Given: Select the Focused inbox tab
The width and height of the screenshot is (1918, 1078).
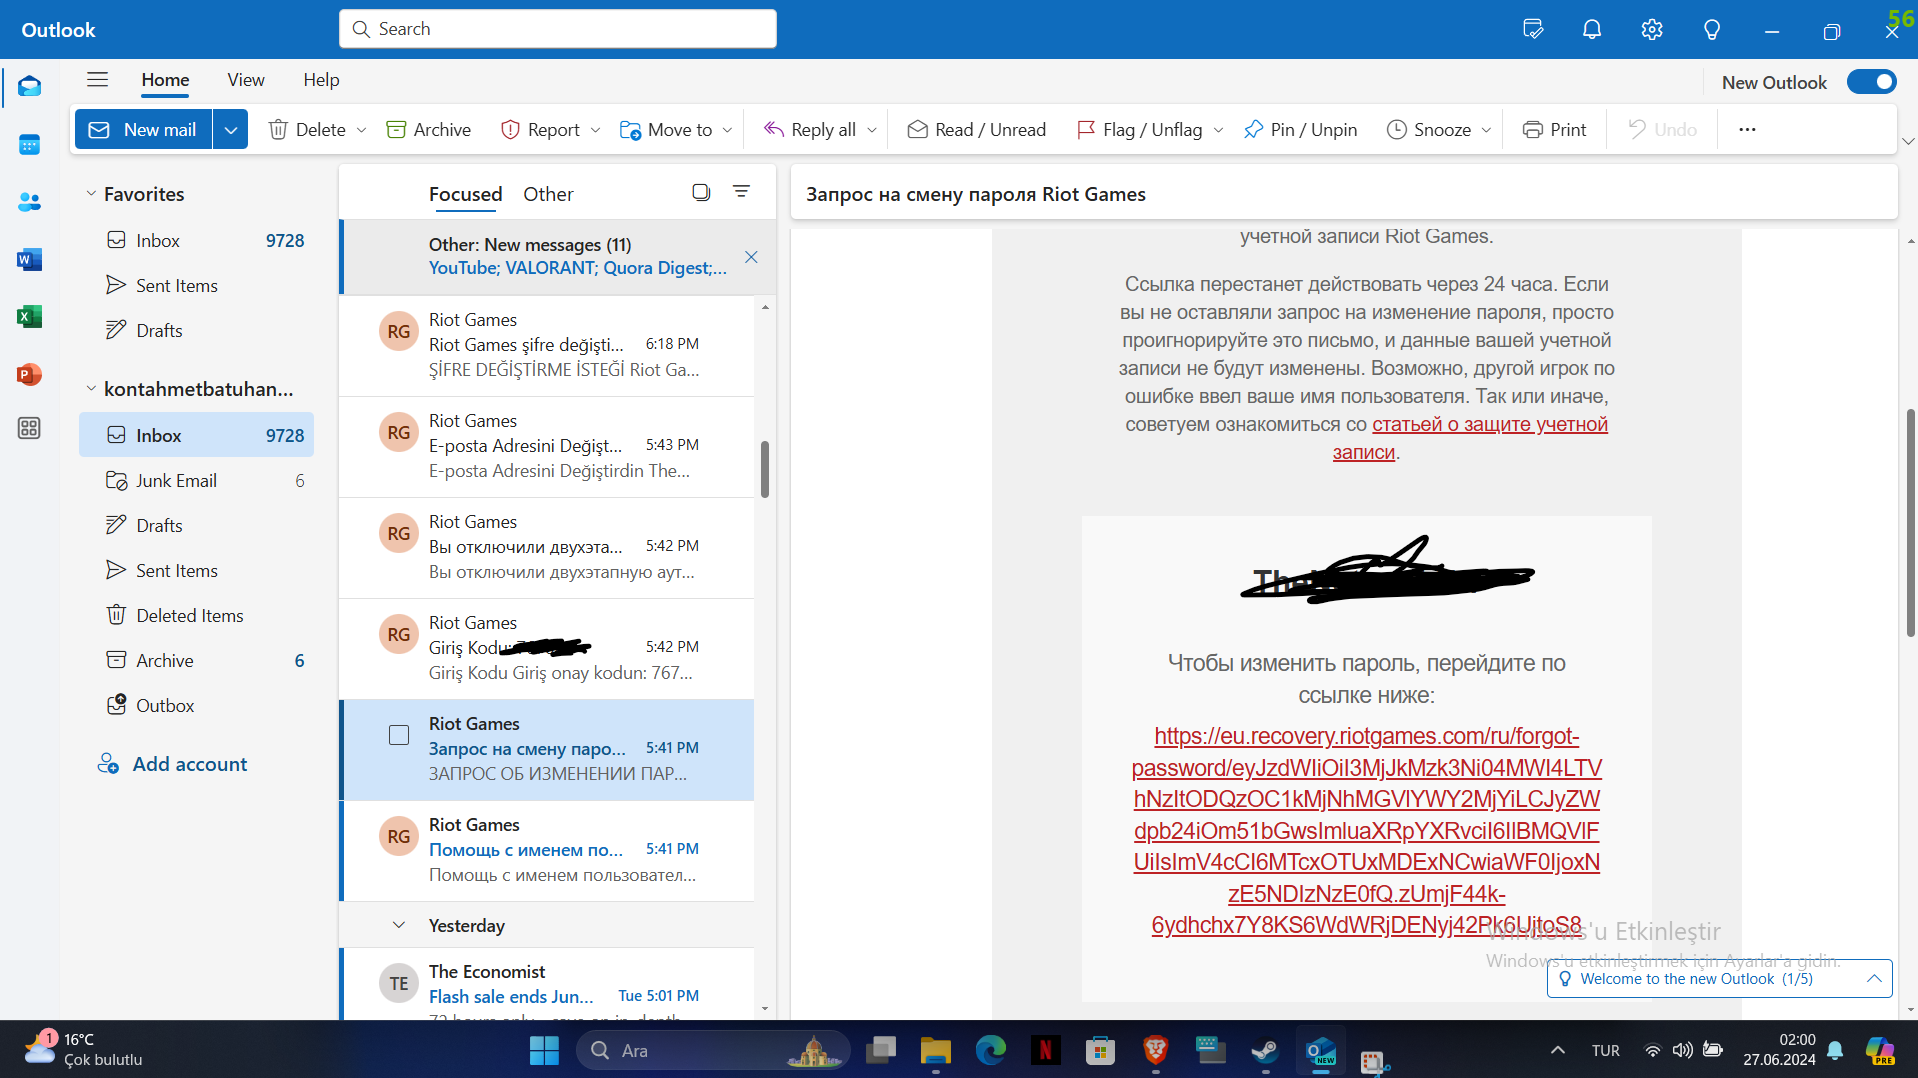Looking at the screenshot, I should 465,194.
